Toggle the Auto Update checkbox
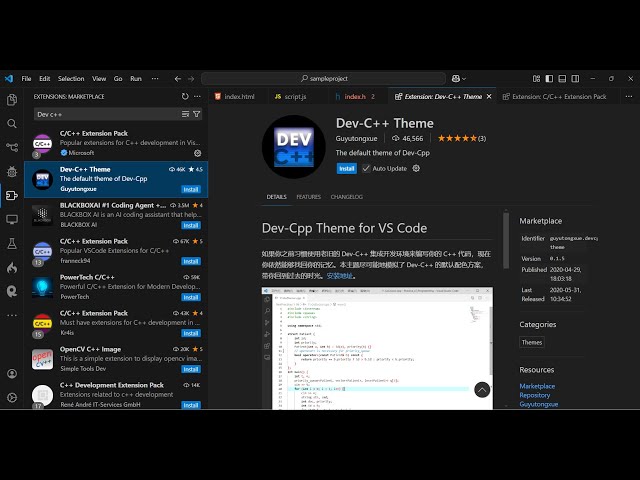Screen dimensions: 640x480 (x=366, y=168)
